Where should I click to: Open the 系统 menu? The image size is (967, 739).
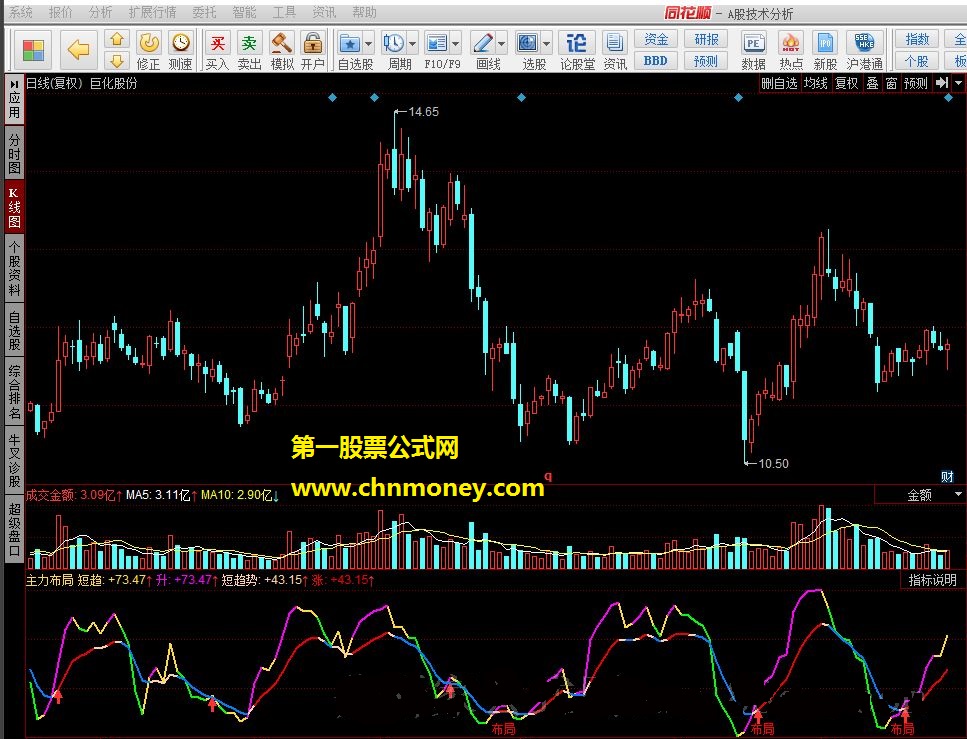pos(20,12)
